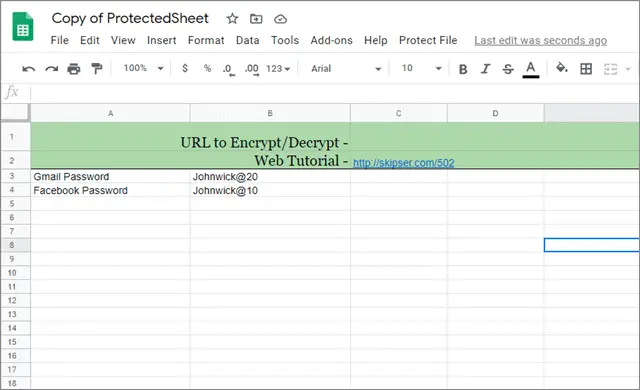Click the Move to folder icon
640x390 pixels.
pos(256,19)
